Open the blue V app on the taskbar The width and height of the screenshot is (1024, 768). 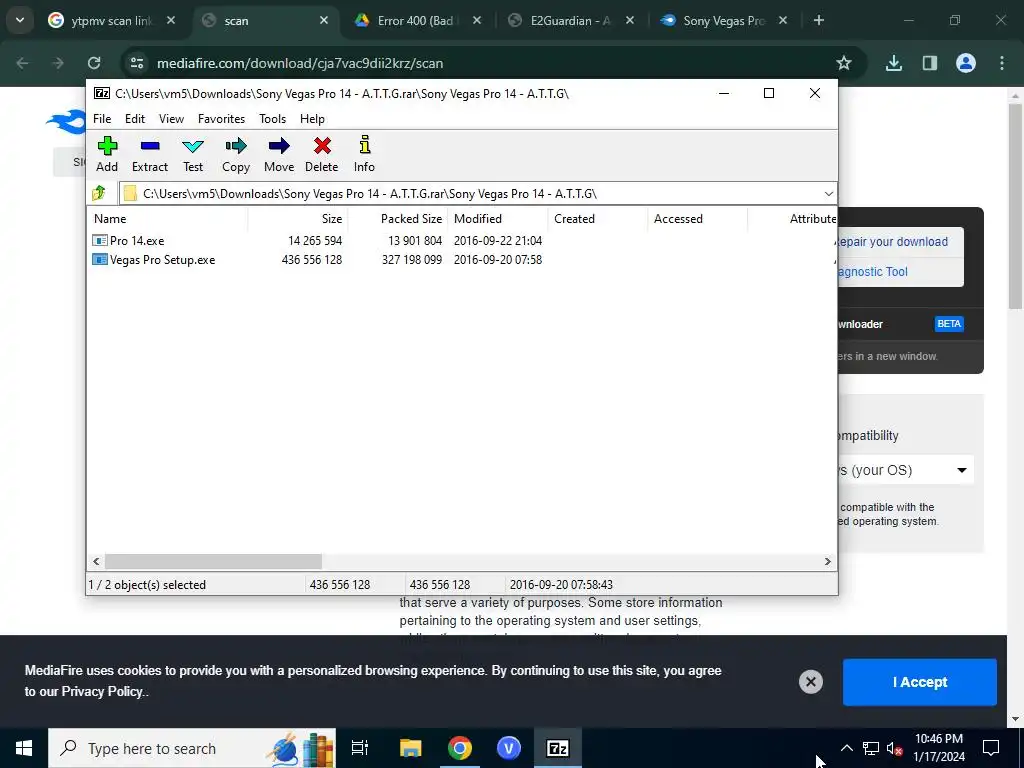(508, 748)
